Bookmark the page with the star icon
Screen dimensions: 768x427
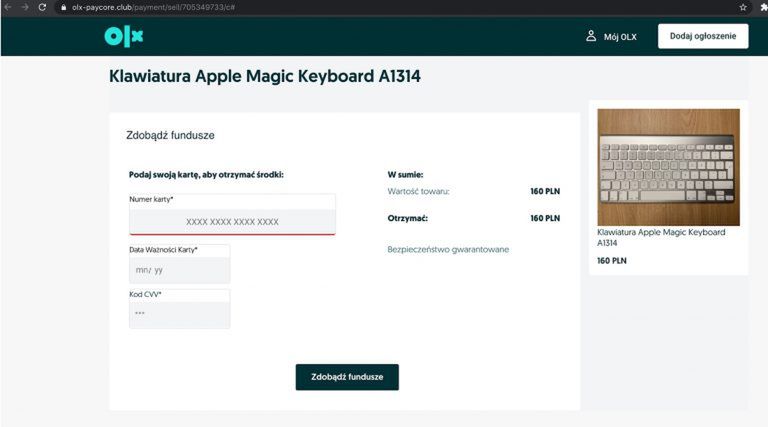click(x=743, y=7)
